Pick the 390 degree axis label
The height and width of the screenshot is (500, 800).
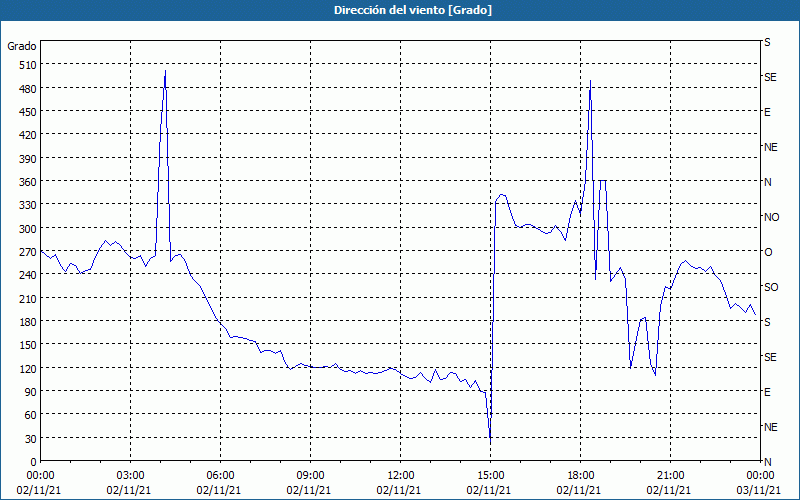tap(28, 159)
